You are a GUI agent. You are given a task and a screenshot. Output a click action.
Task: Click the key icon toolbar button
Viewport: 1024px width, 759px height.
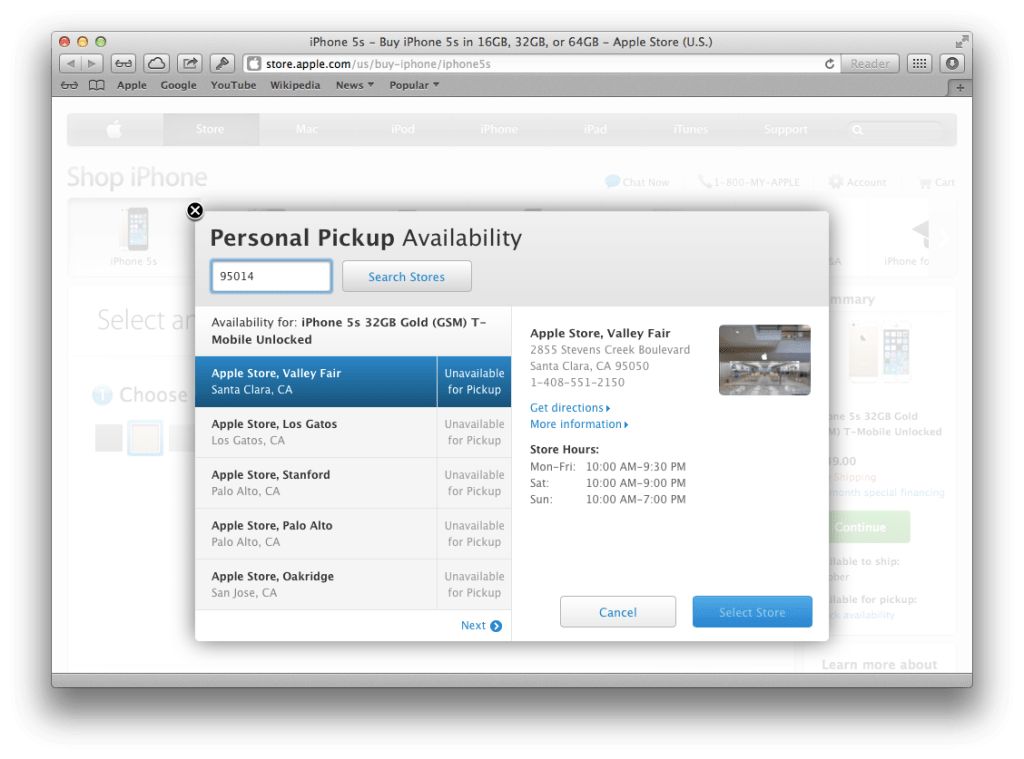tap(222, 63)
